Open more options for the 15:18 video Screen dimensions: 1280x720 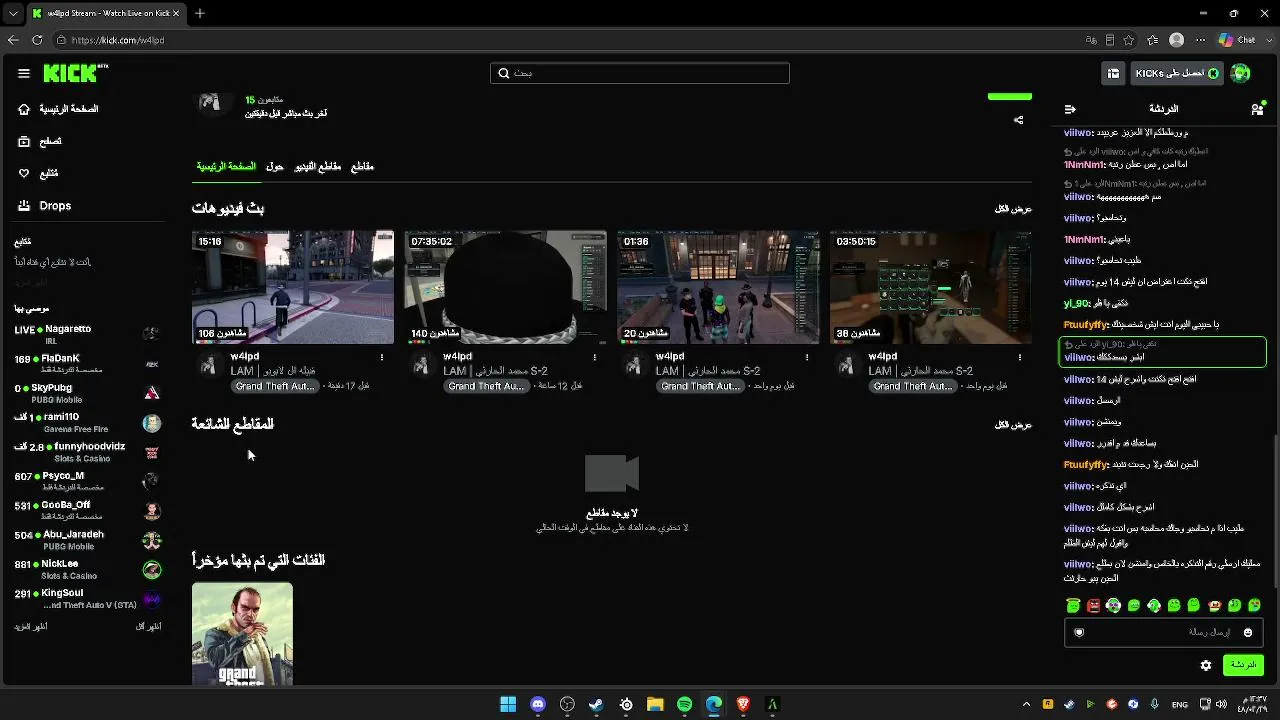coord(382,357)
